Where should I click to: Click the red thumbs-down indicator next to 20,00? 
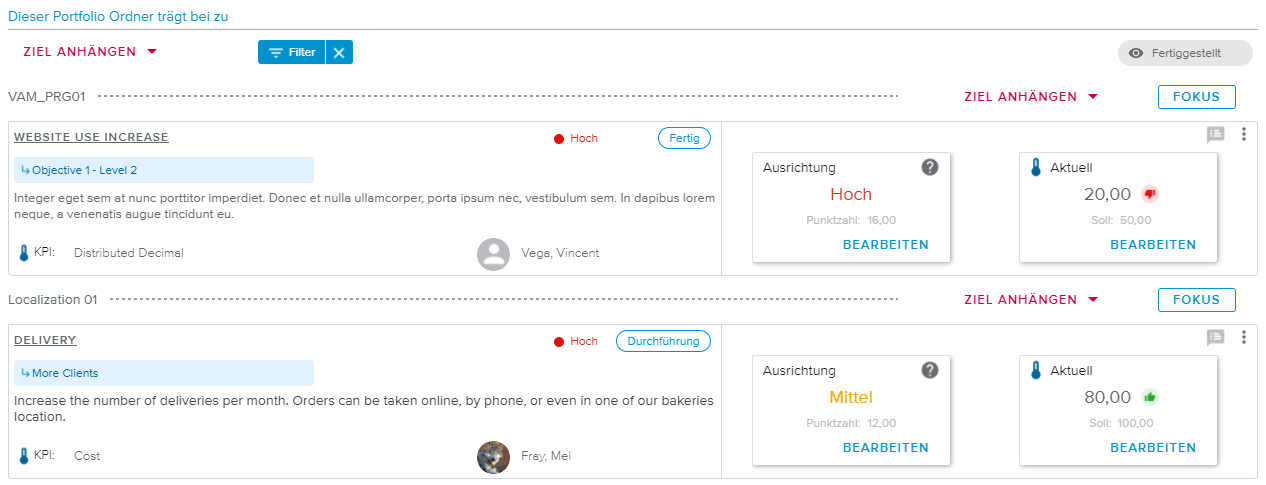click(1149, 194)
